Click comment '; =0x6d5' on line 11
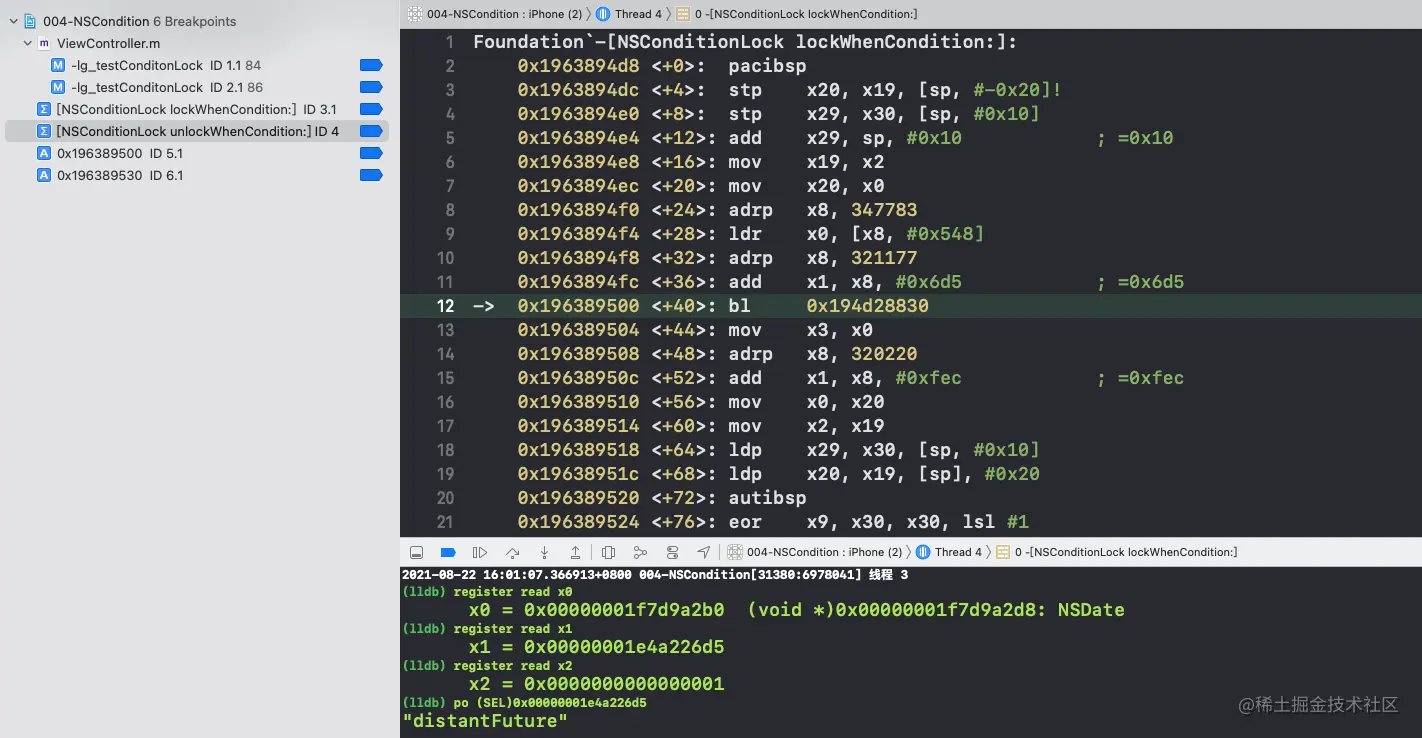This screenshot has height=738, width=1422. click(x=1140, y=282)
